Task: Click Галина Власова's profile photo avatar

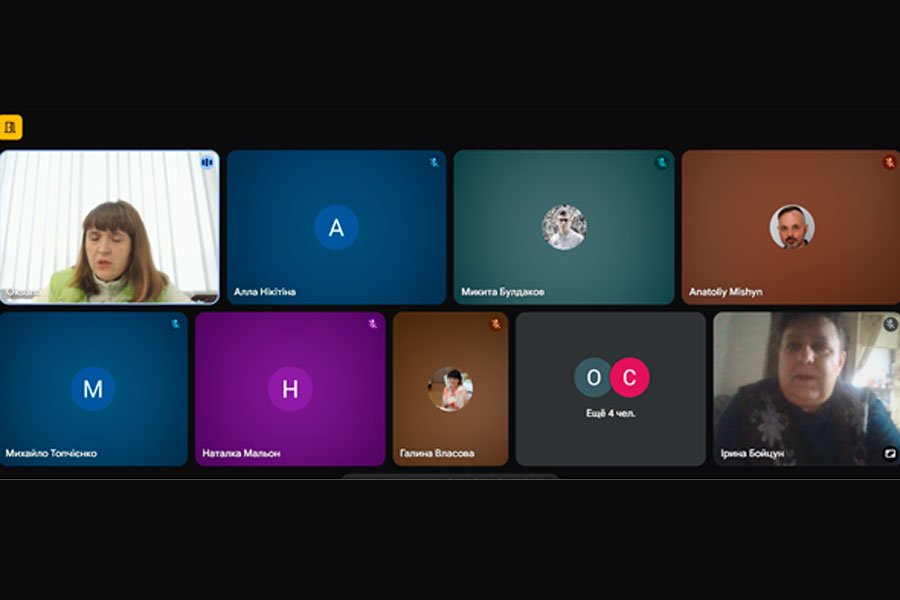Action: point(451,389)
